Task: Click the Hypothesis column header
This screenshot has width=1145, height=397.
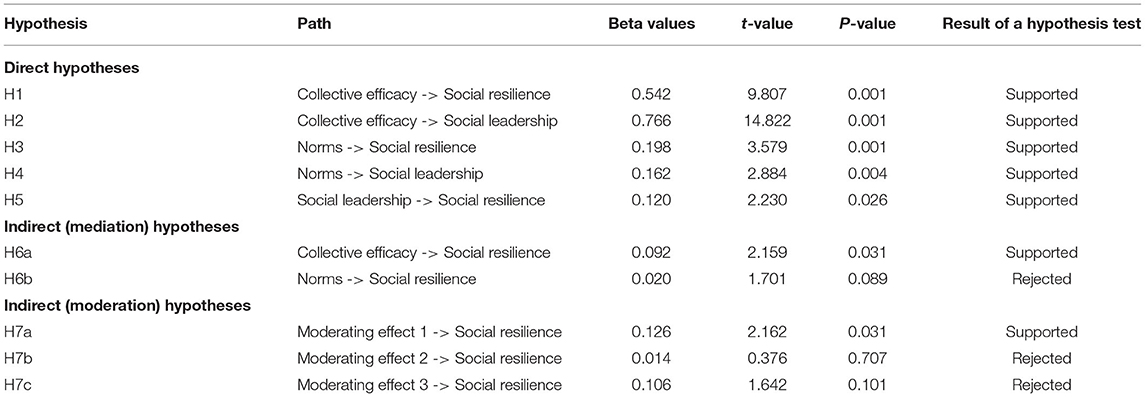Action: (x=45, y=23)
